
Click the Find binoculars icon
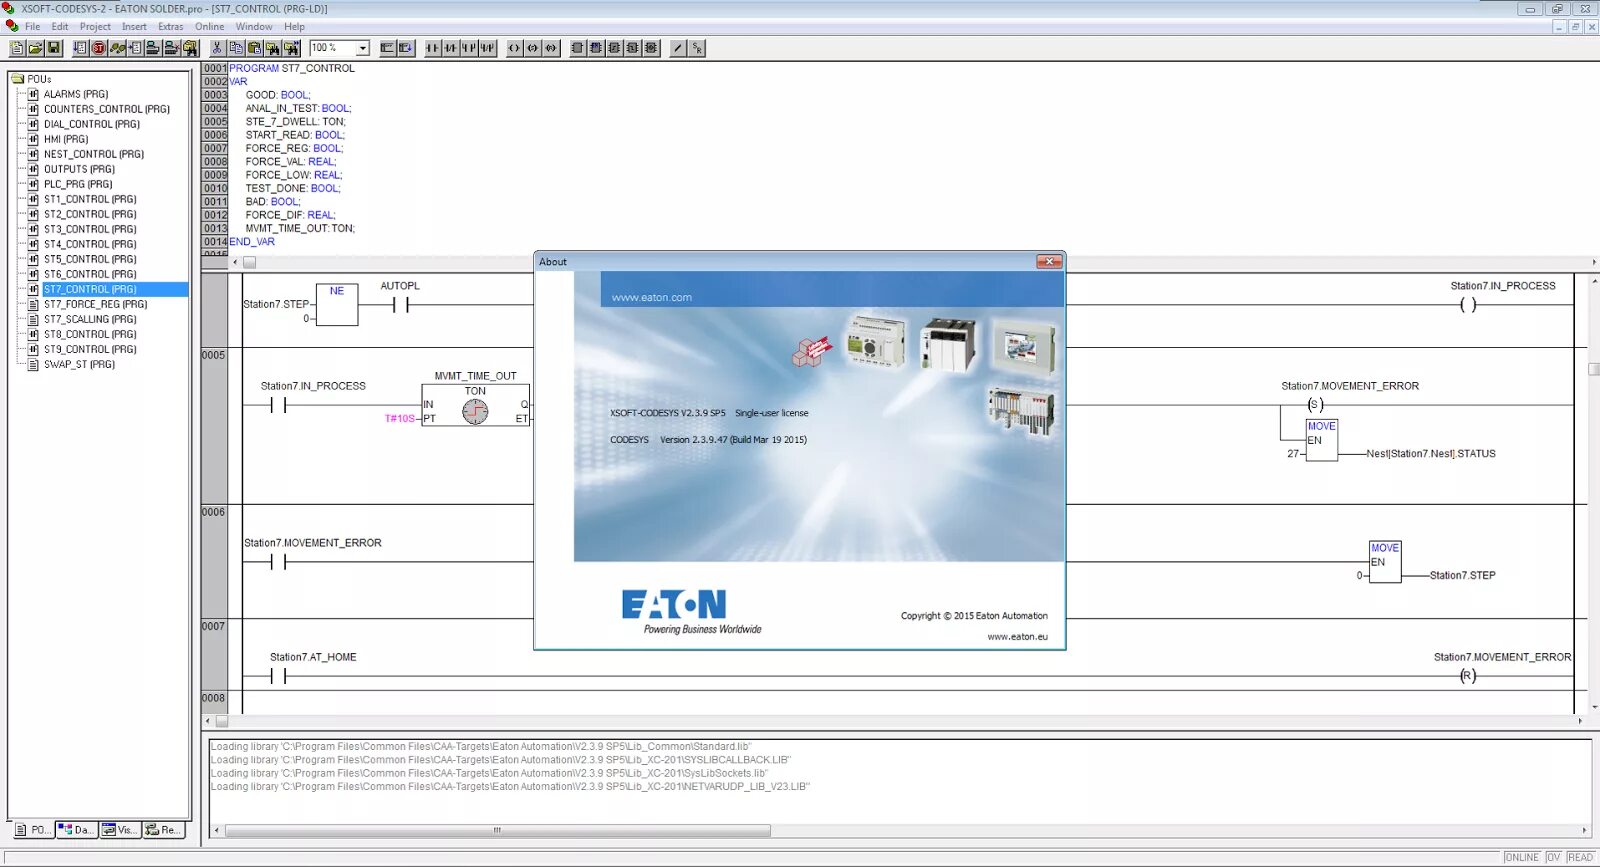[x=272, y=48]
